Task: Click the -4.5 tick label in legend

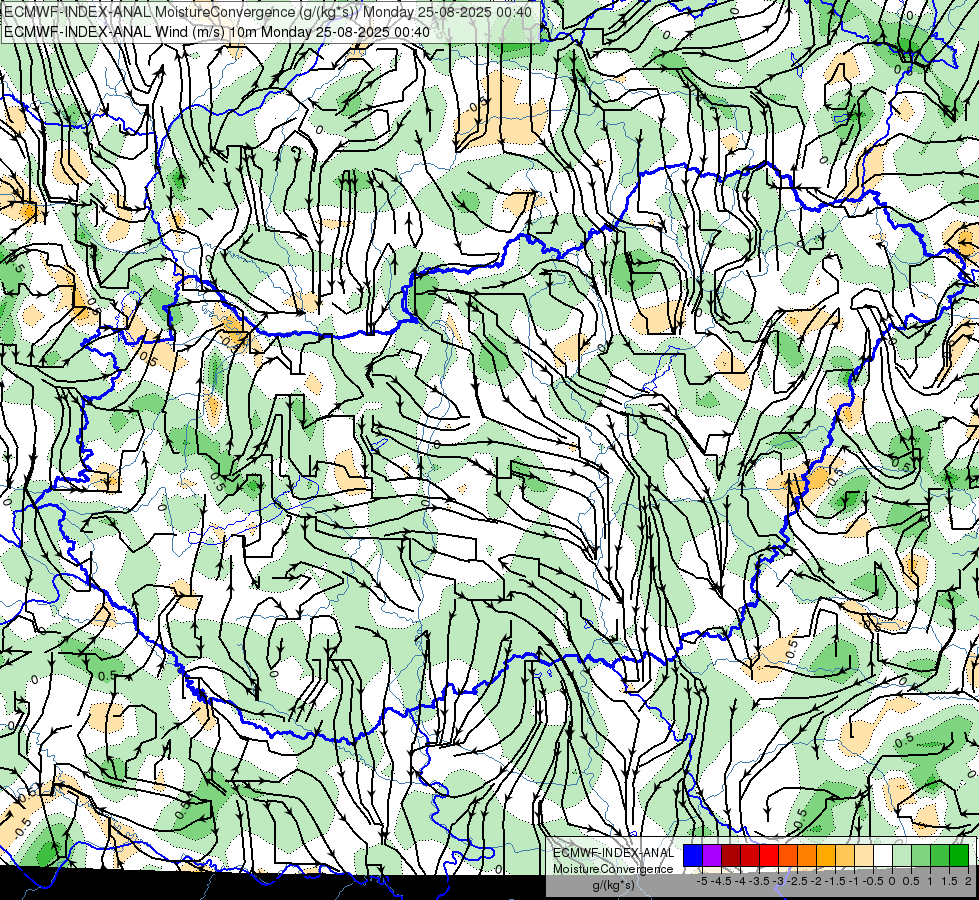Action: point(722,881)
